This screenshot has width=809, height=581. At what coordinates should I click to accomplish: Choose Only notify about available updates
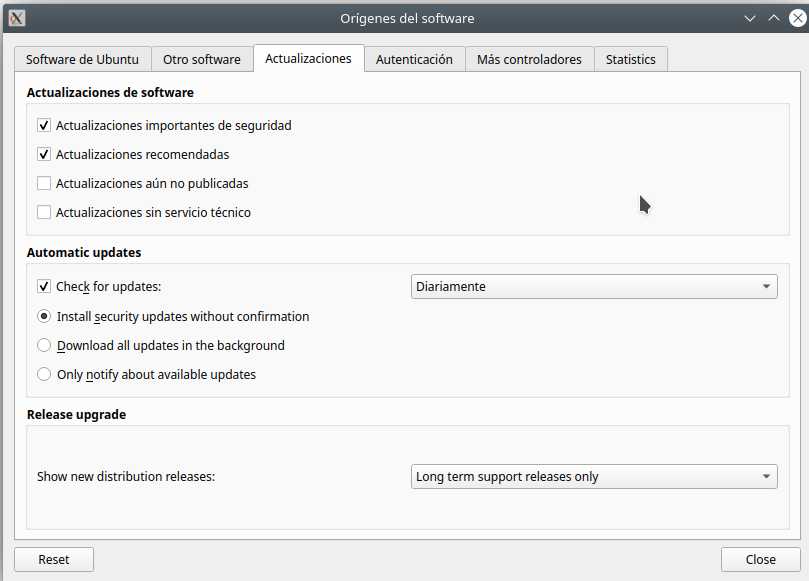[x=44, y=375]
